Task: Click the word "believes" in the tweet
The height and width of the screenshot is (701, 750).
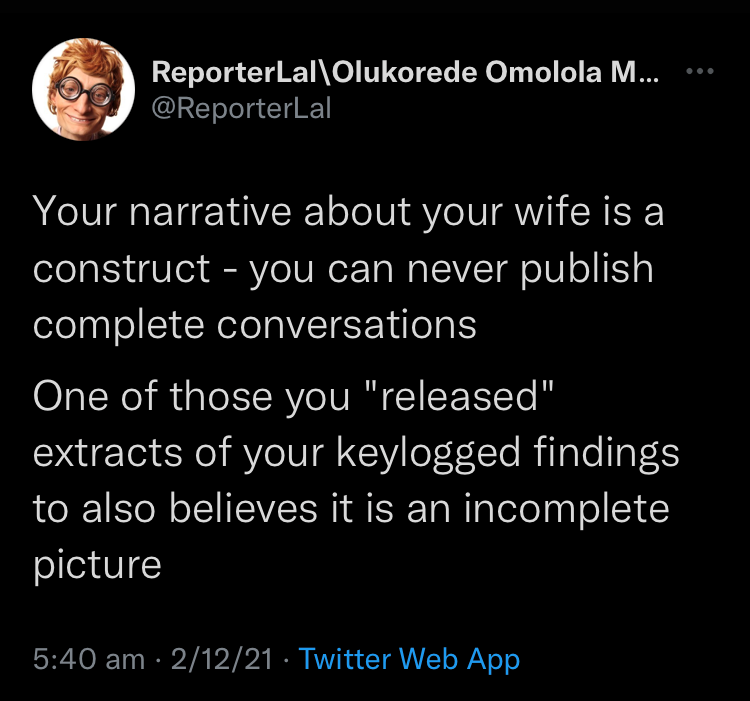Action: (x=232, y=509)
